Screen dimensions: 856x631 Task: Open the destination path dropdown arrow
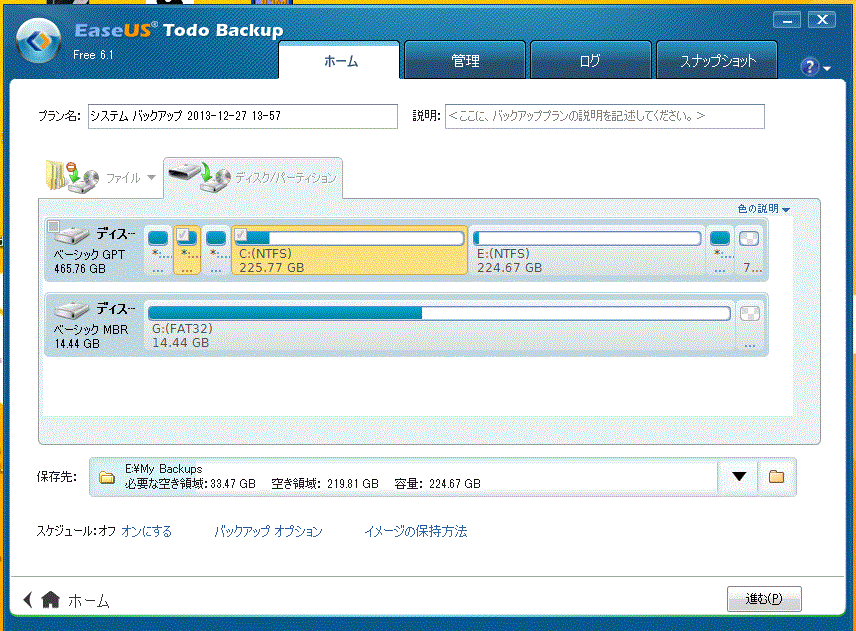[x=739, y=477]
